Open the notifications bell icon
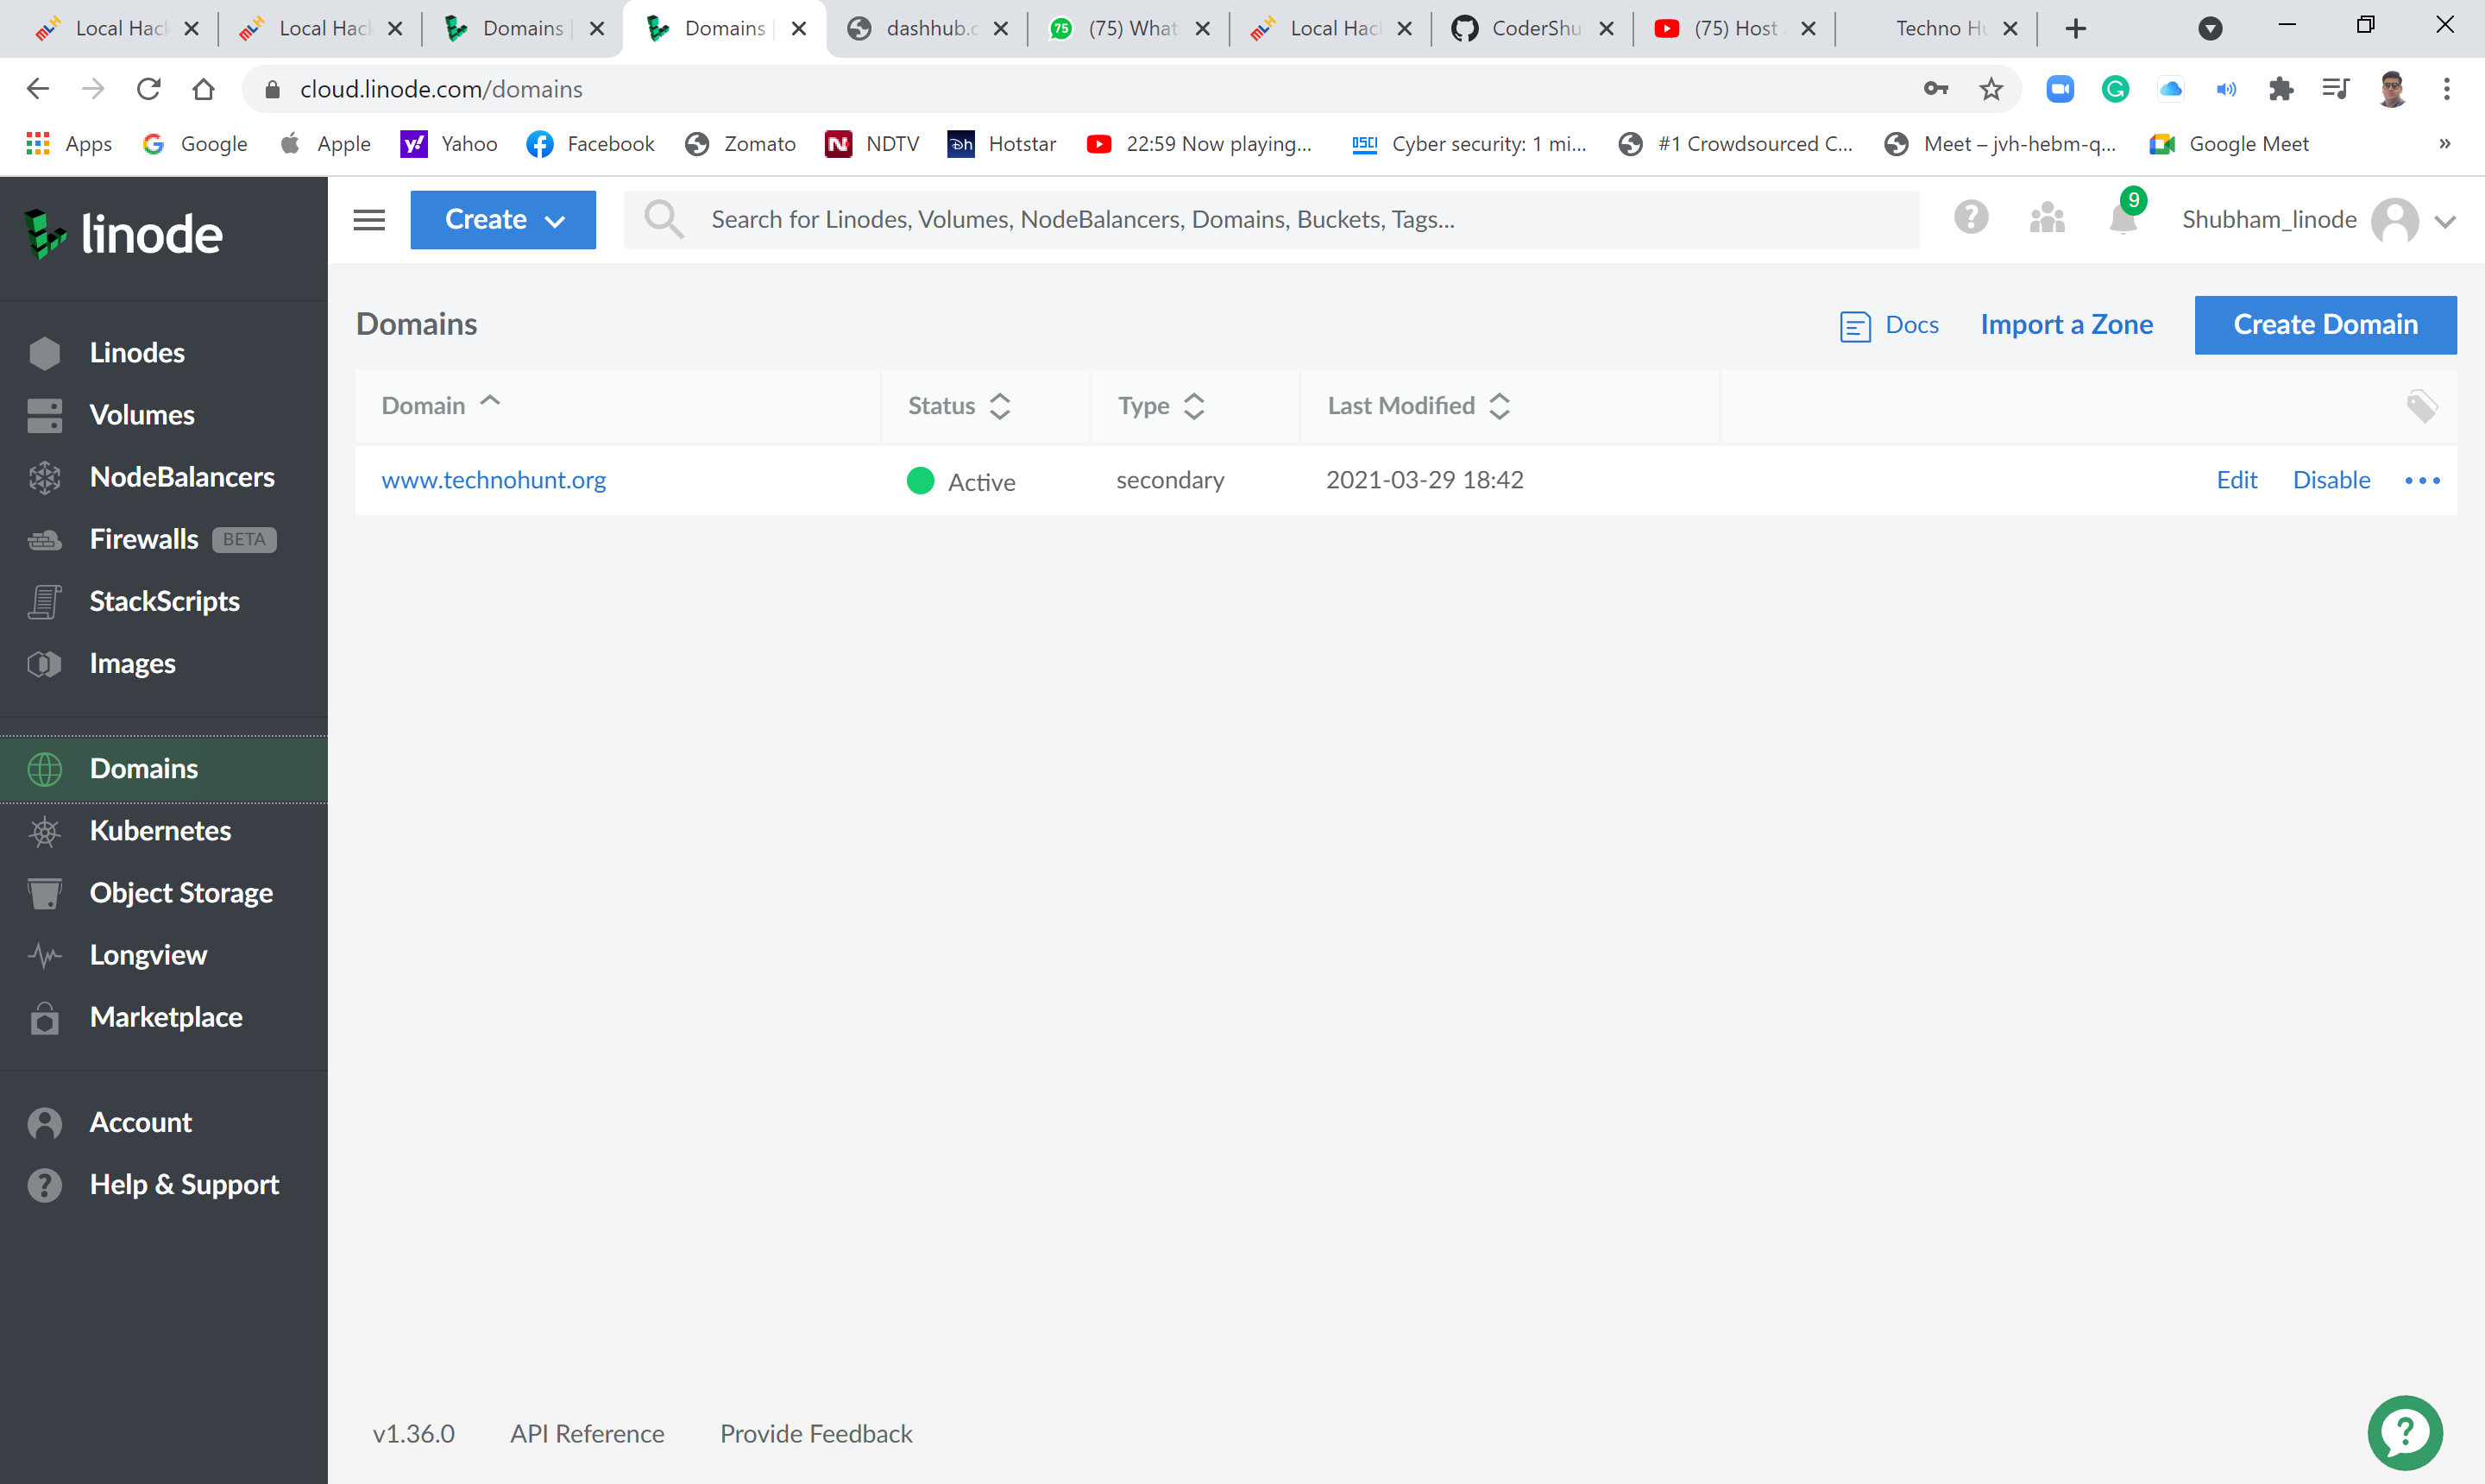Screen dimensions: 2485x1484 [2122, 219]
